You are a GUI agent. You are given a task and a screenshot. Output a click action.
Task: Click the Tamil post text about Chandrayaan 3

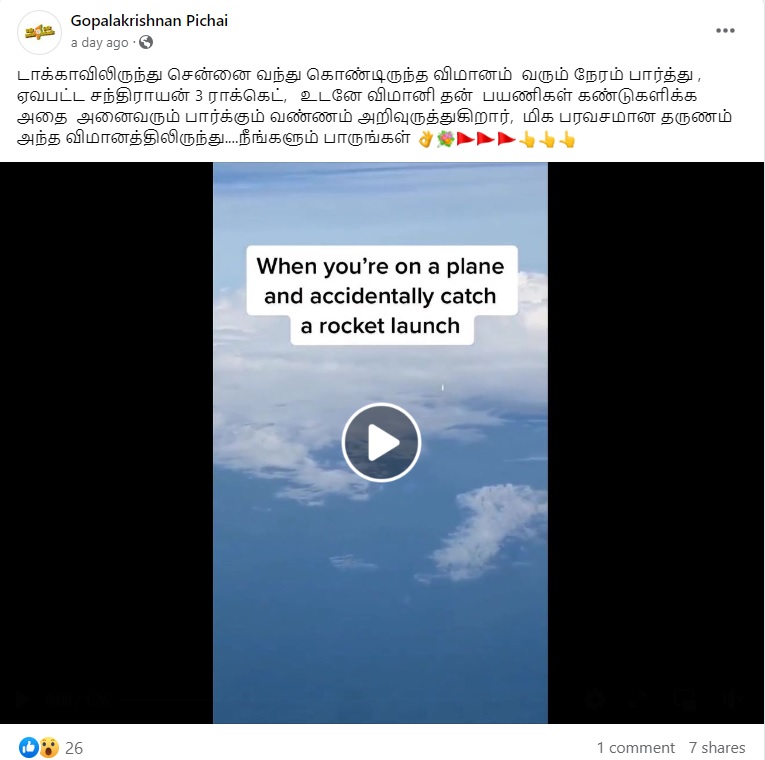point(374,106)
